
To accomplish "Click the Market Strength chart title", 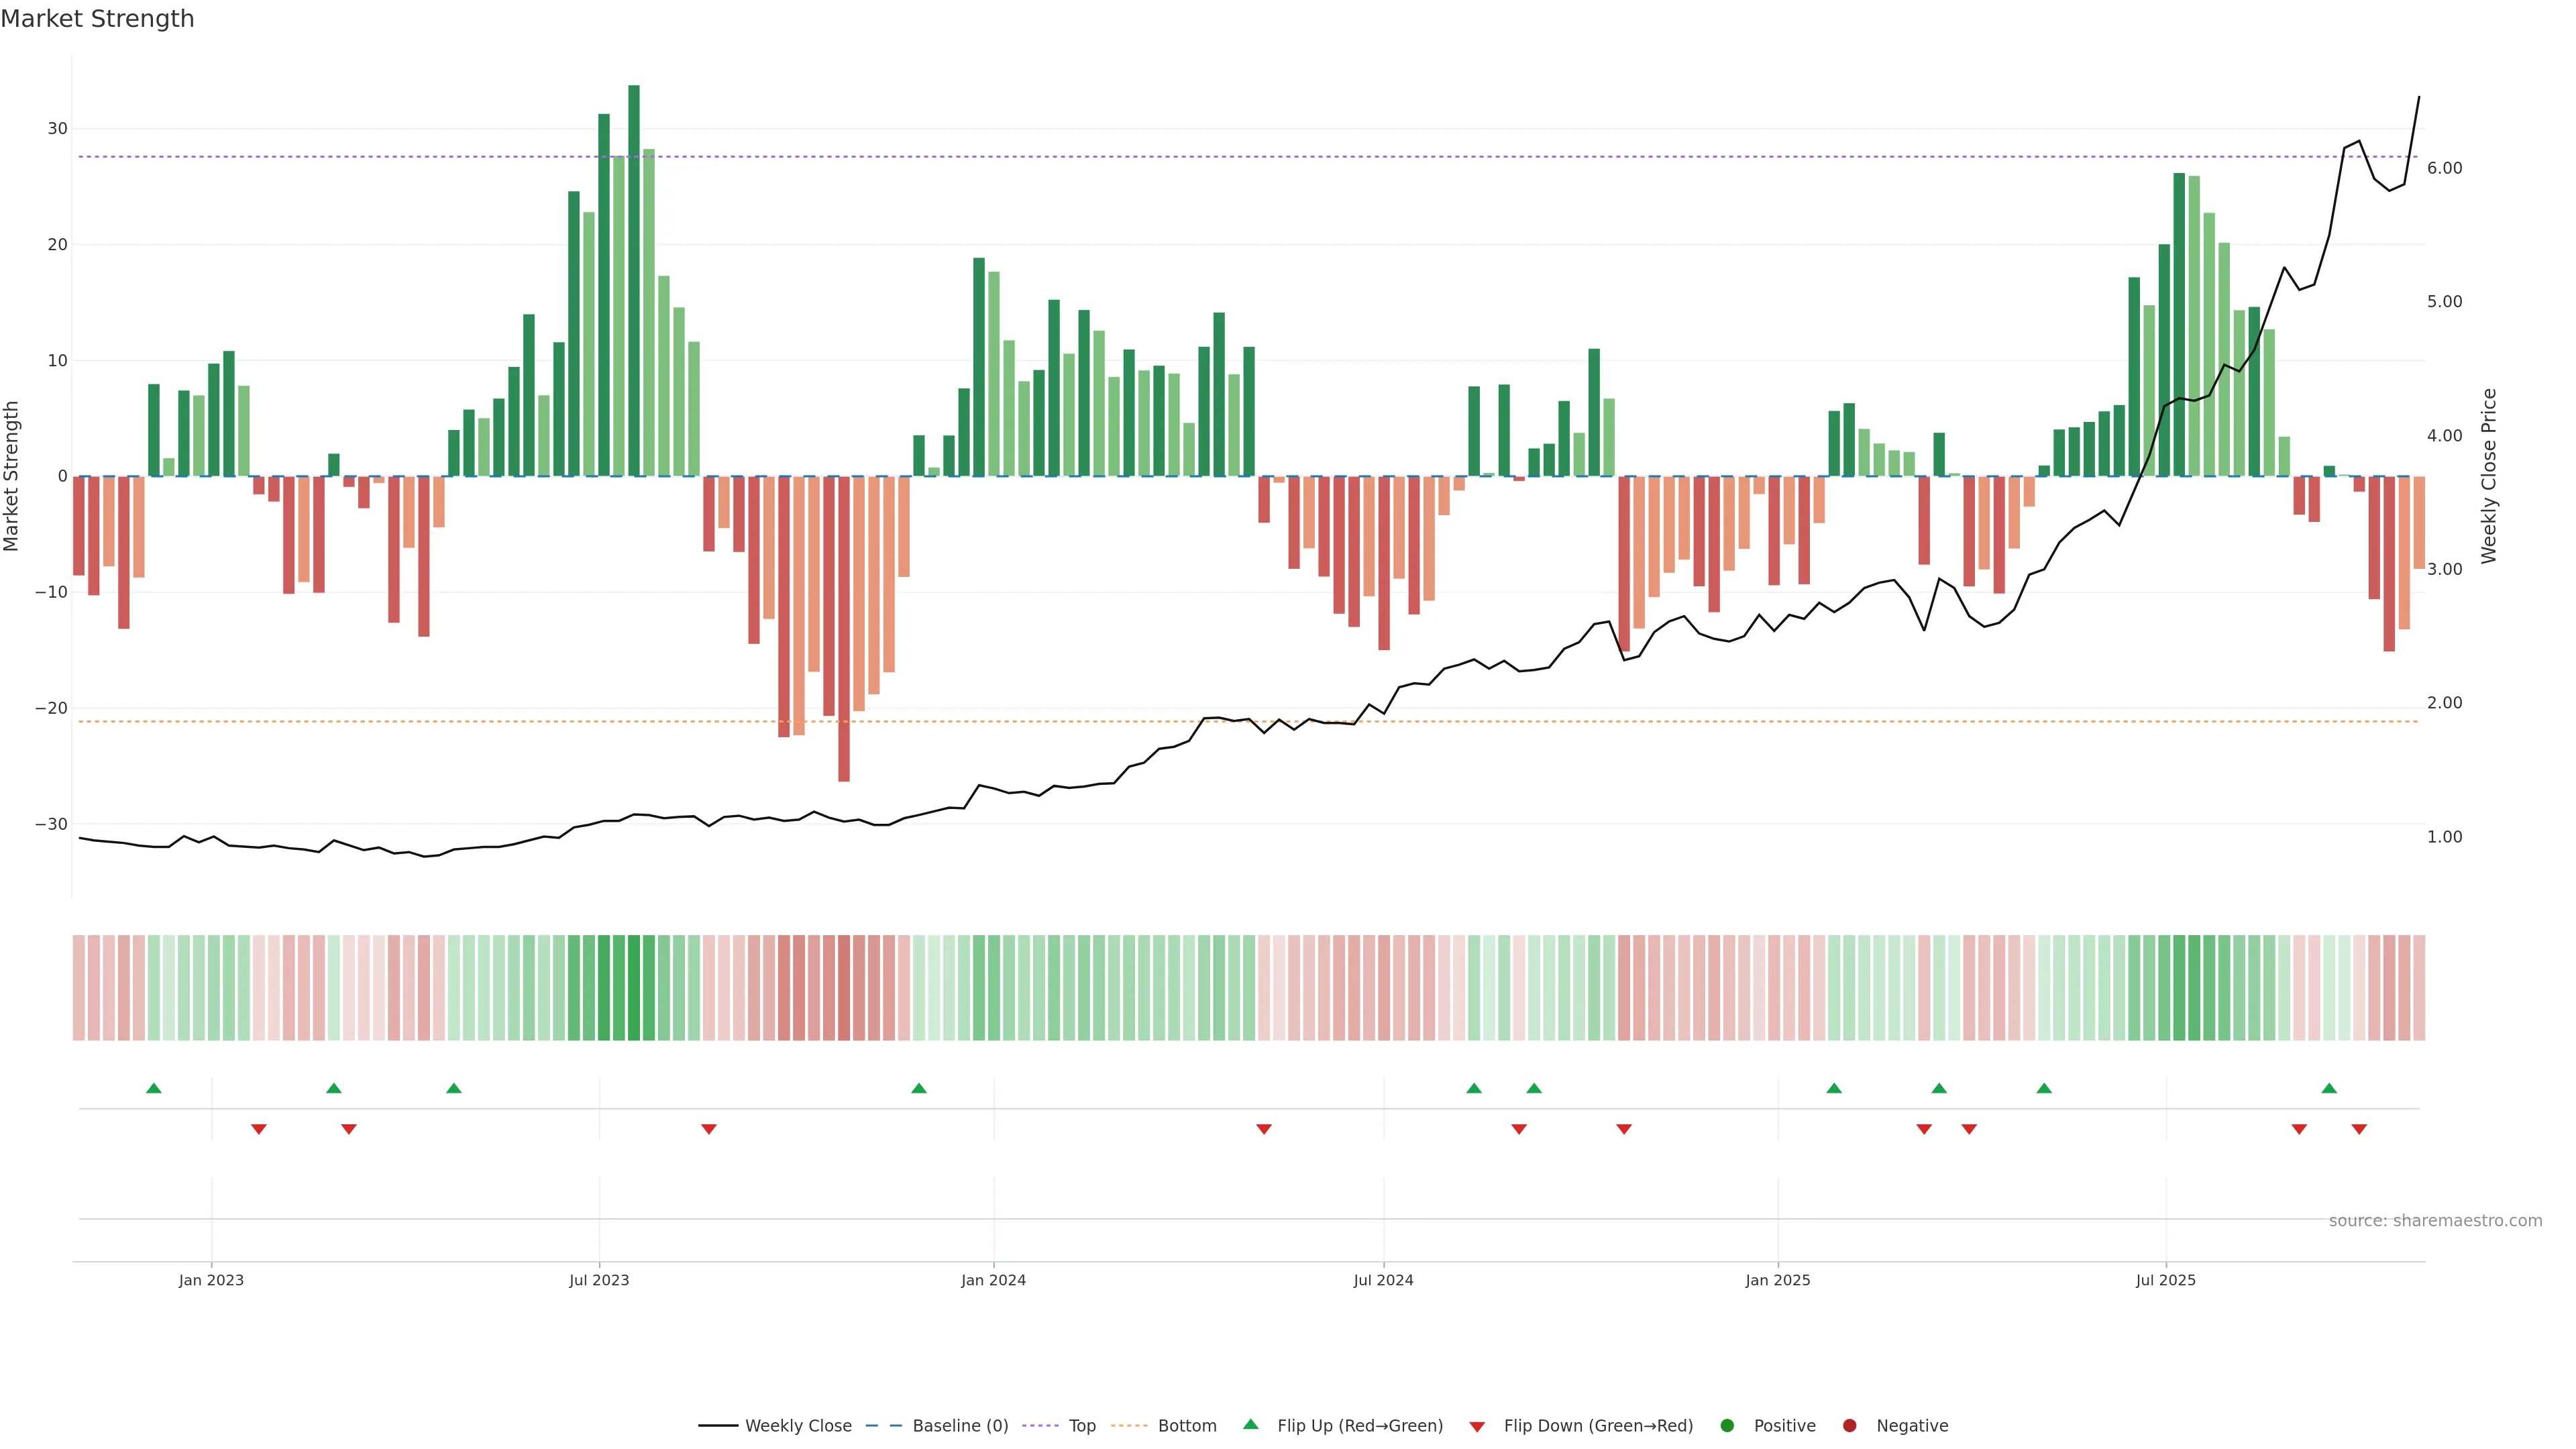I will (x=97, y=19).
